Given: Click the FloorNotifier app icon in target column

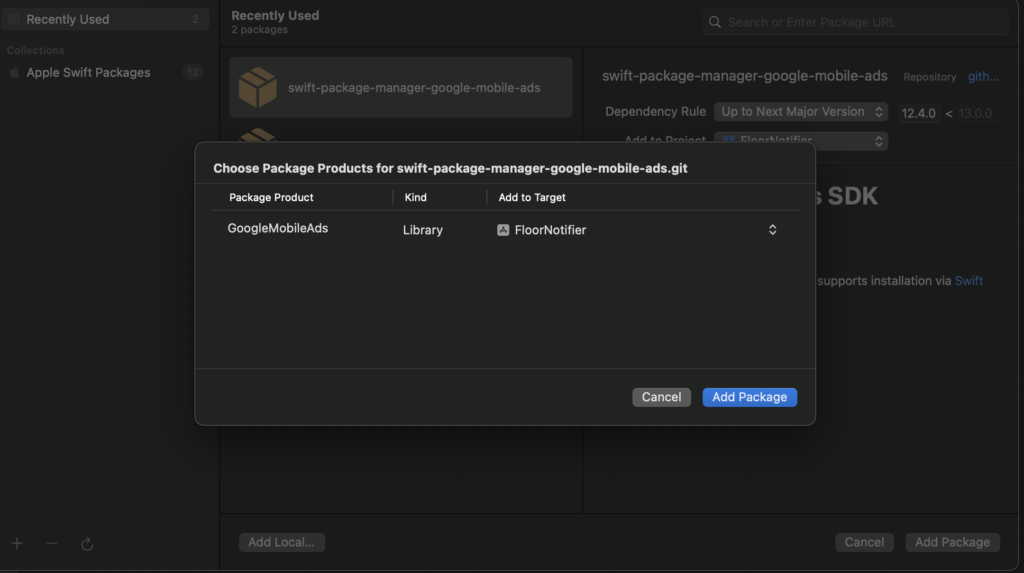Looking at the screenshot, I should click(x=503, y=230).
